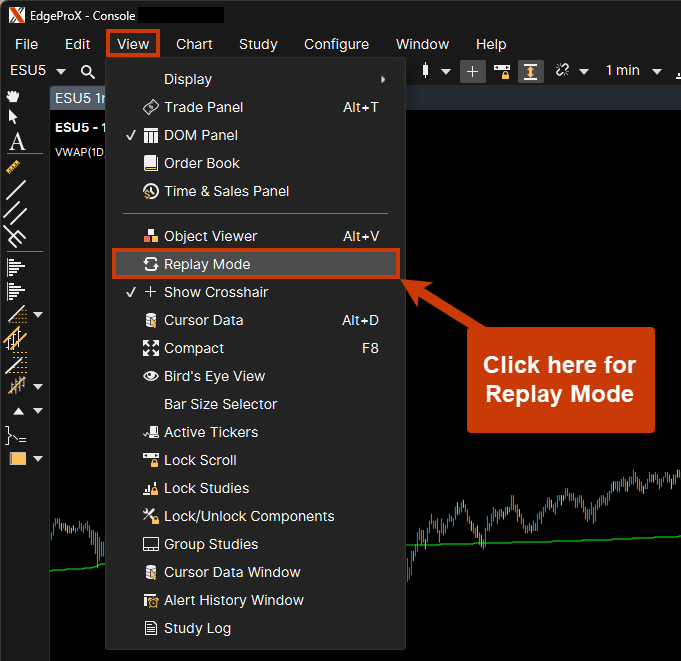Toggle the auto-scale price axis button

click(530, 71)
